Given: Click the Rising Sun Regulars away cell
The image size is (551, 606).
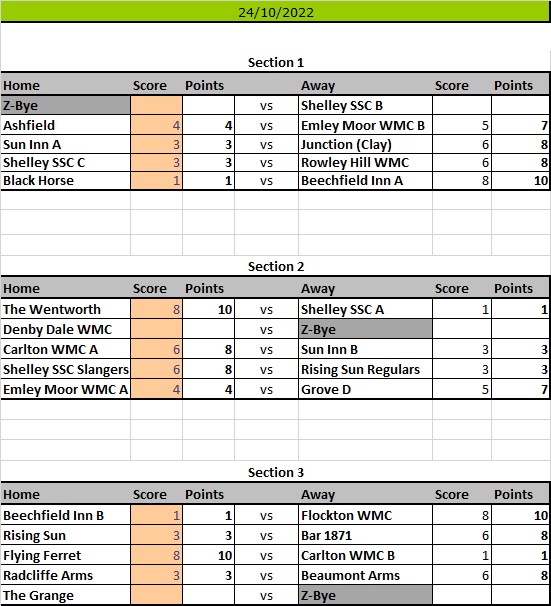Looking at the screenshot, I should coord(365,369).
